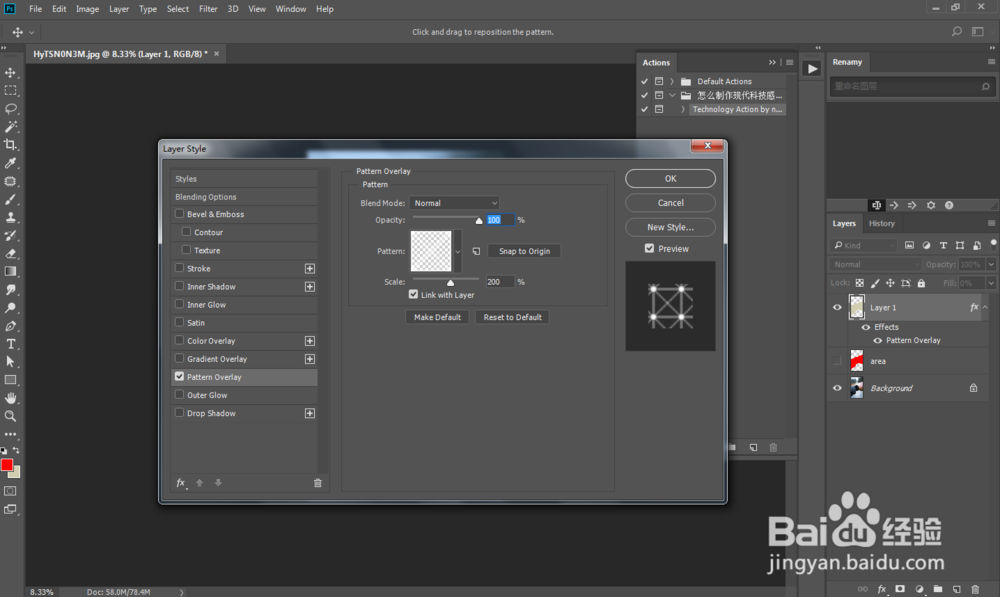Select the Rectangle shape tool

(x=10, y=380)
